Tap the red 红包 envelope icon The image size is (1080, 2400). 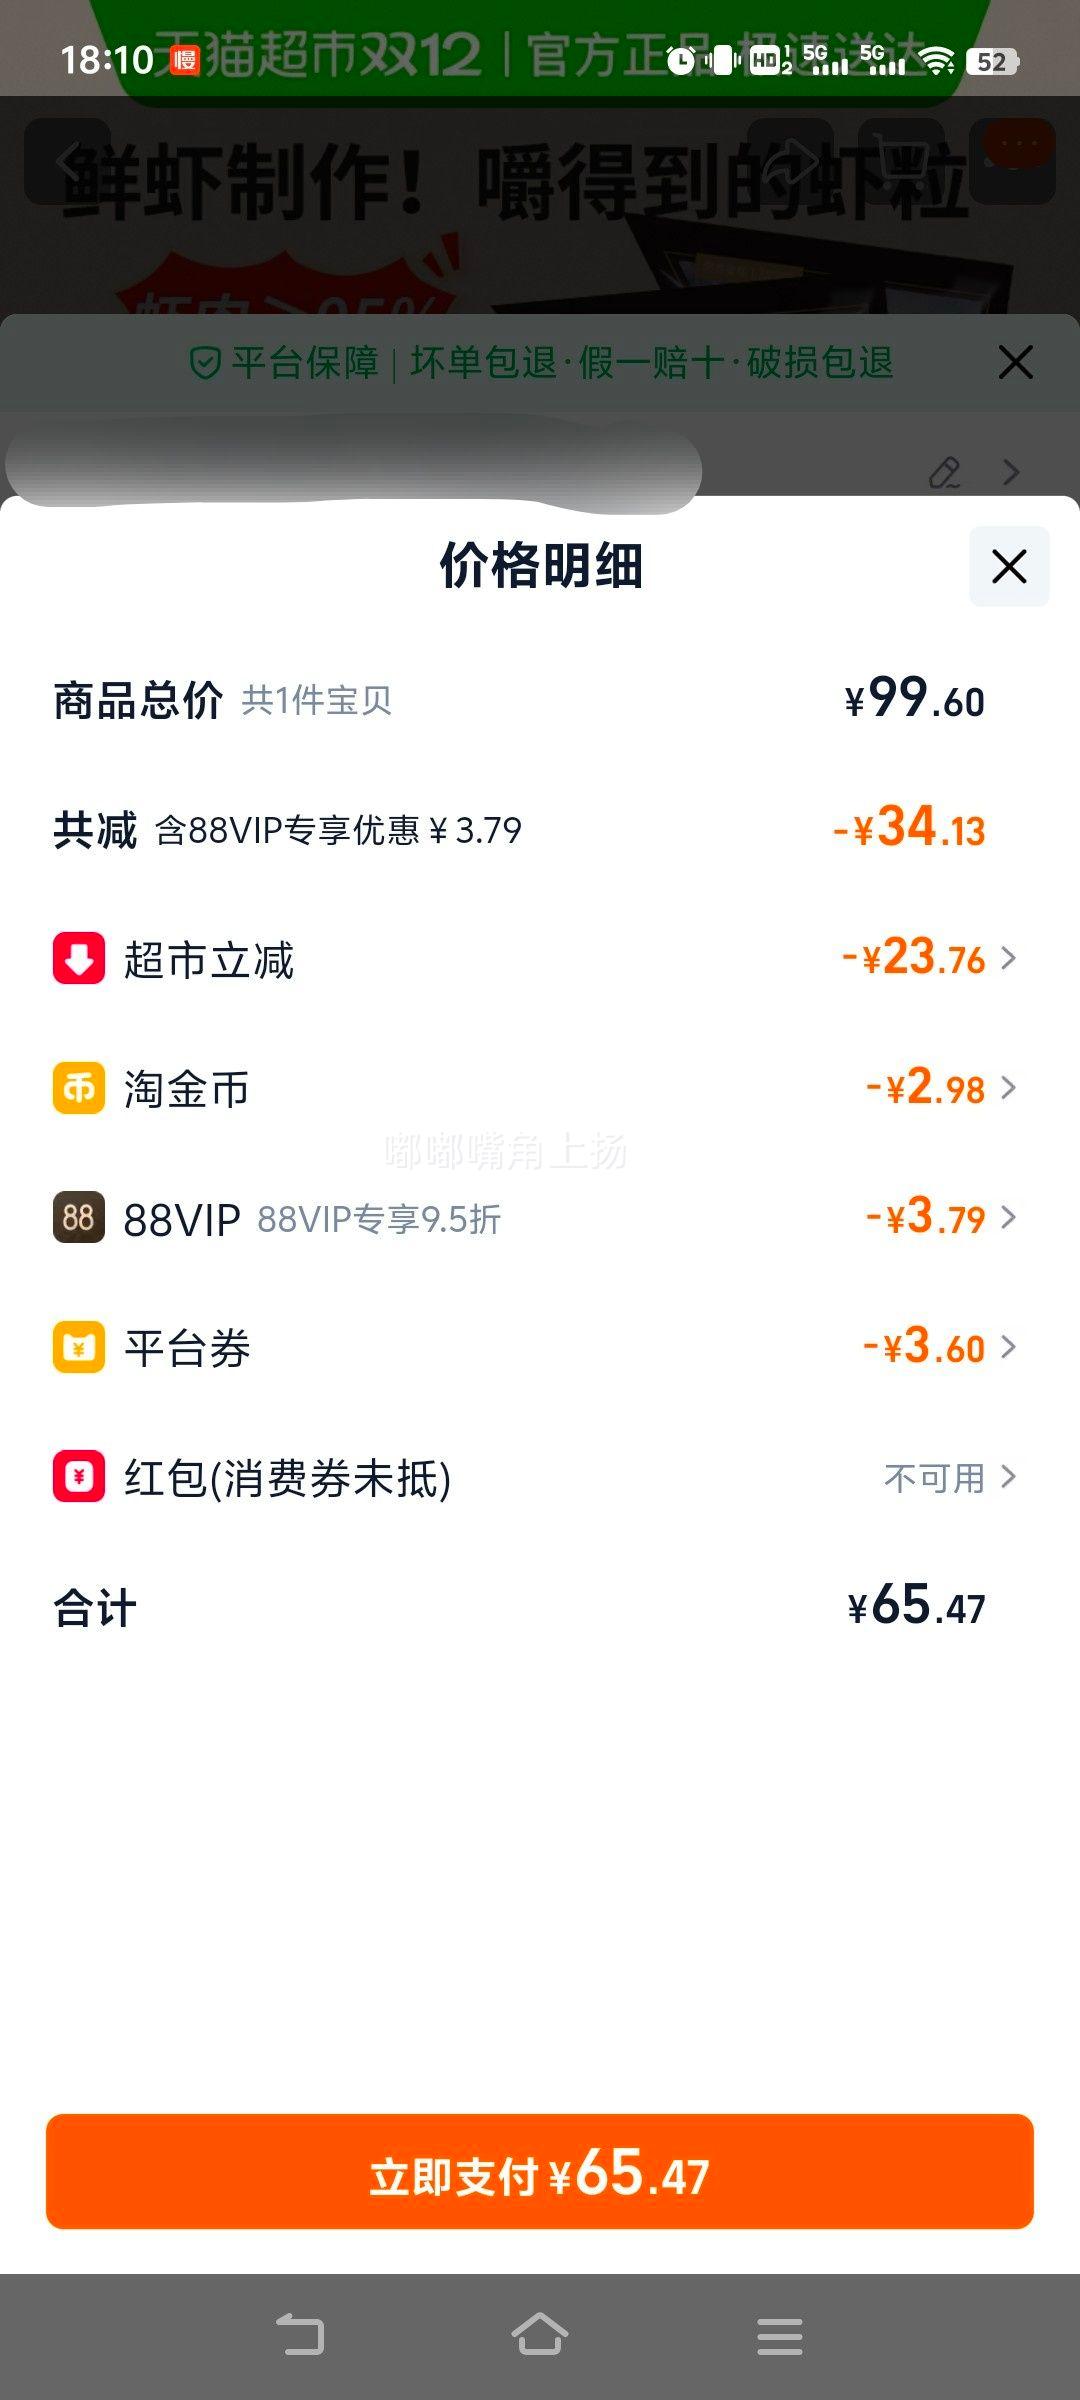tap(79, 1476)
